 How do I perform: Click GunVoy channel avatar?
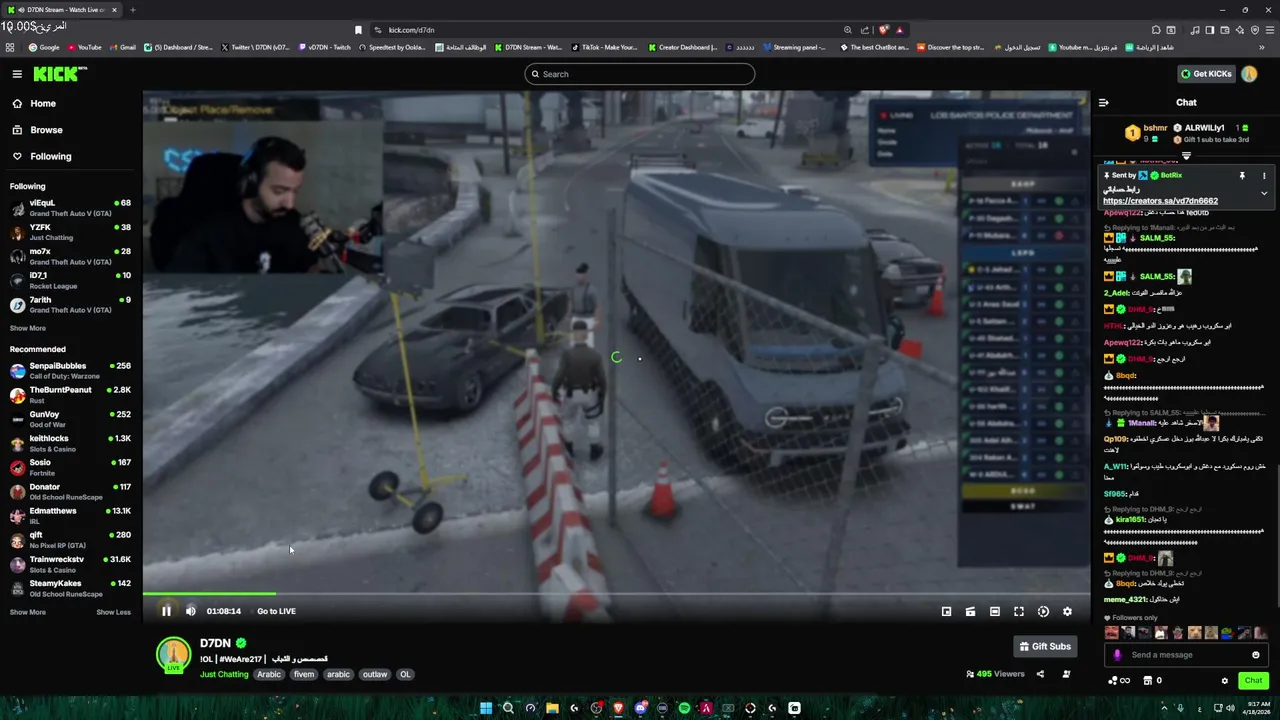click(17, 419)
